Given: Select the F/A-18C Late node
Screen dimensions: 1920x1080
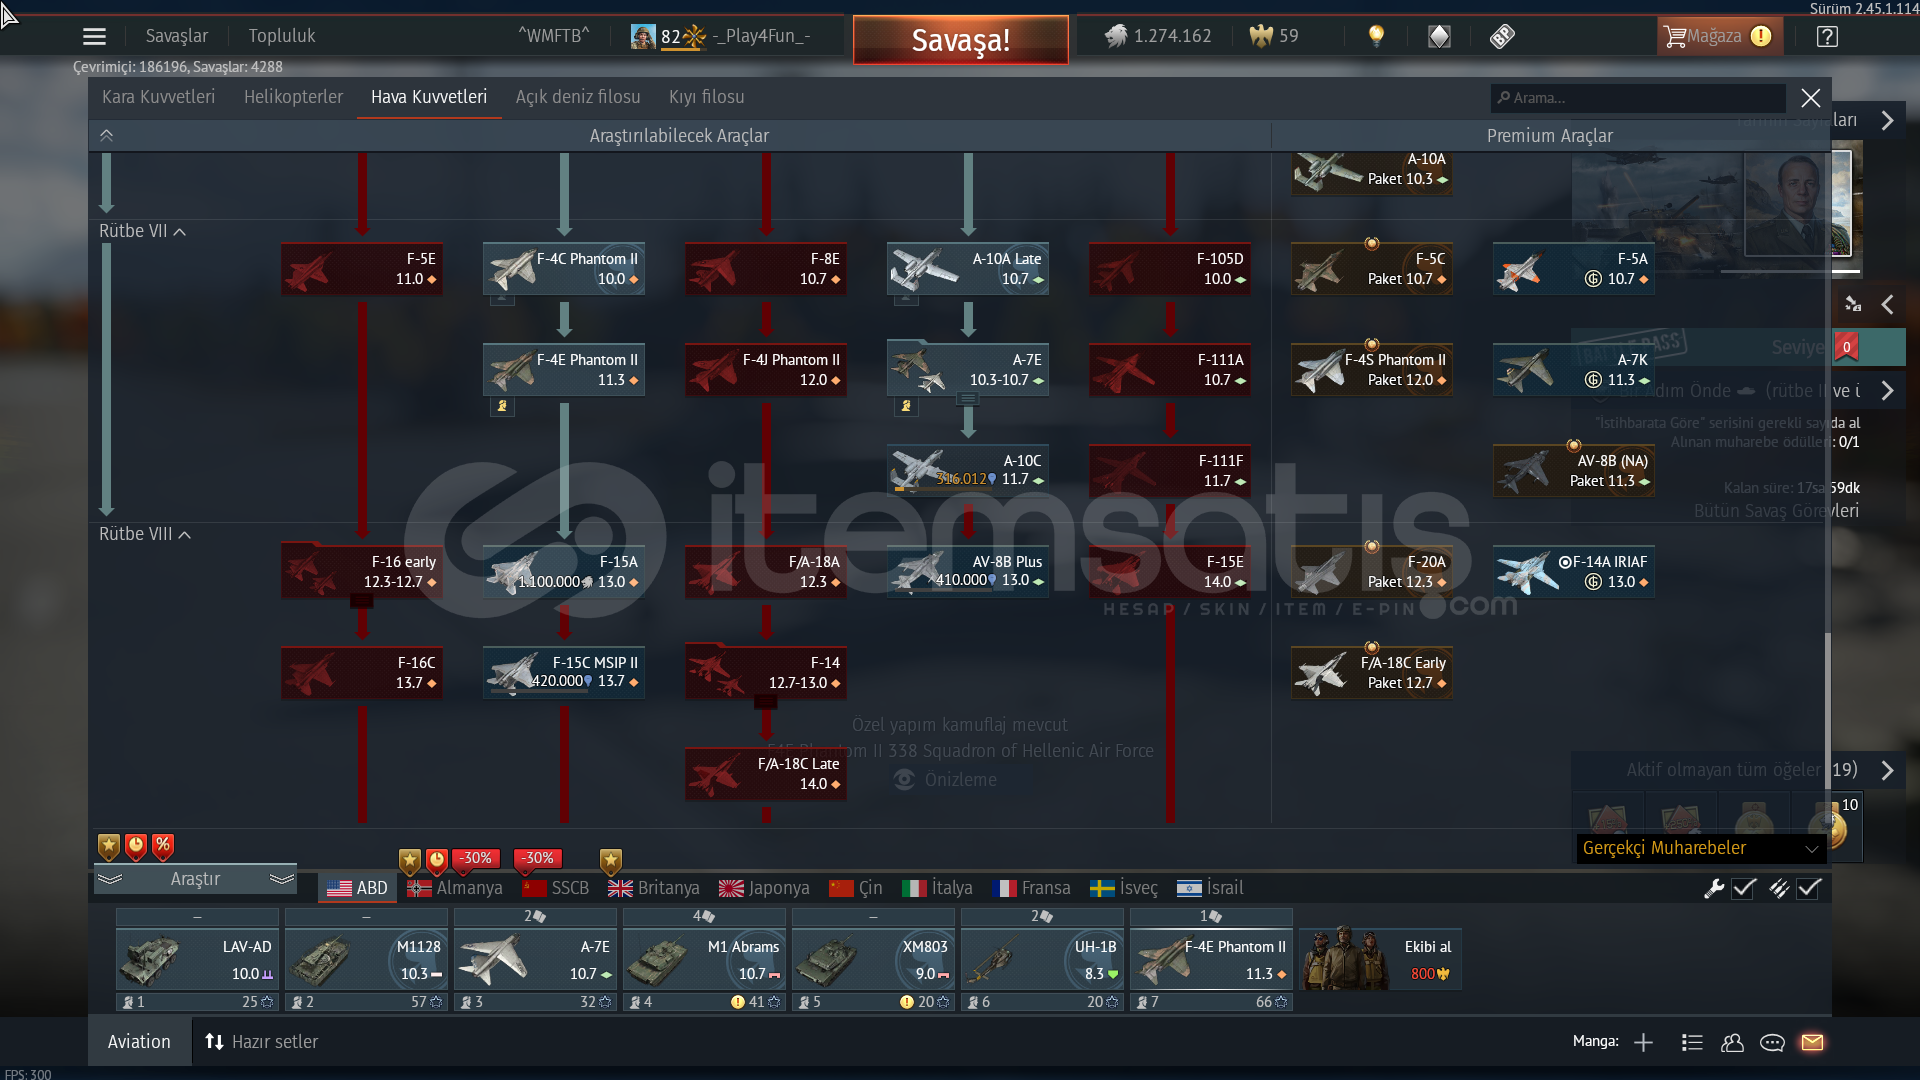Looking at the screenshot, I should click(765, 774).
